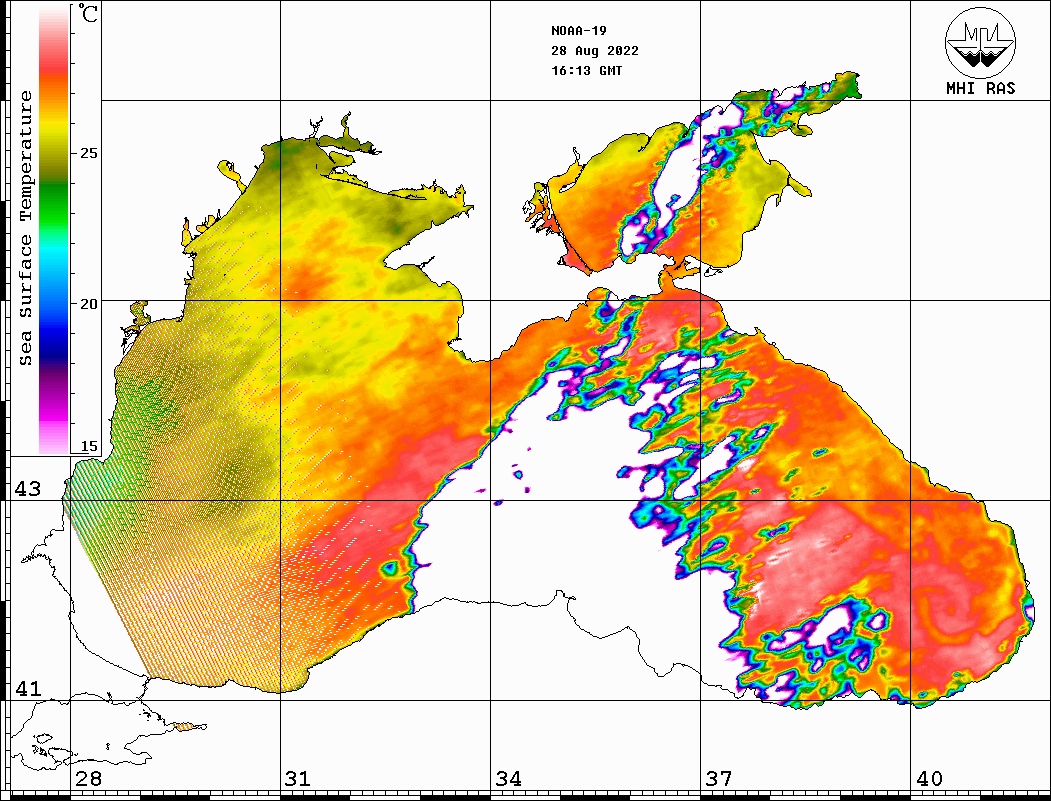The image size is (1051, 801).
Task: Click longitude label '37'
Action: (719, 779)
